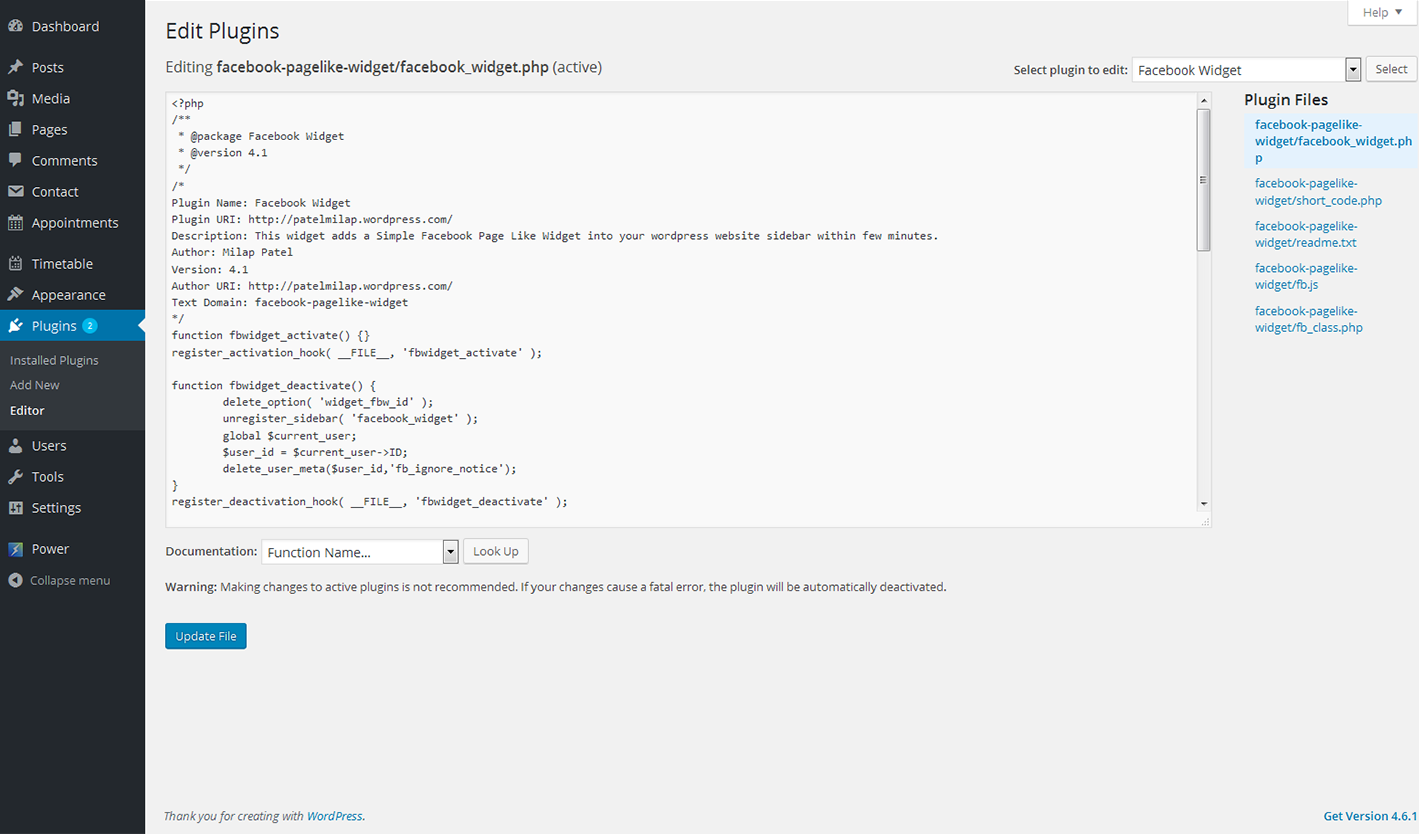1419x834 pixels.
Task: Open Installed Plugins submenu item
Action: point(54,360)
